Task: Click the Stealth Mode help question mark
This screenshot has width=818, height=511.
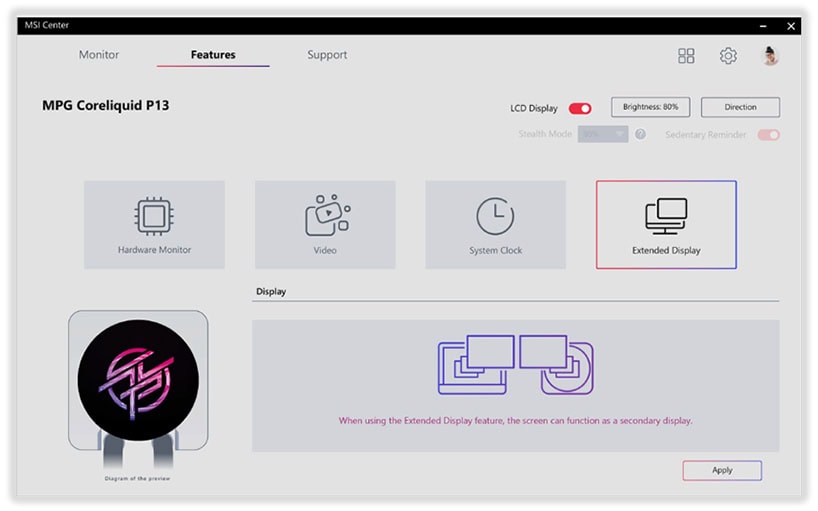Action: (x=640, y=134)
